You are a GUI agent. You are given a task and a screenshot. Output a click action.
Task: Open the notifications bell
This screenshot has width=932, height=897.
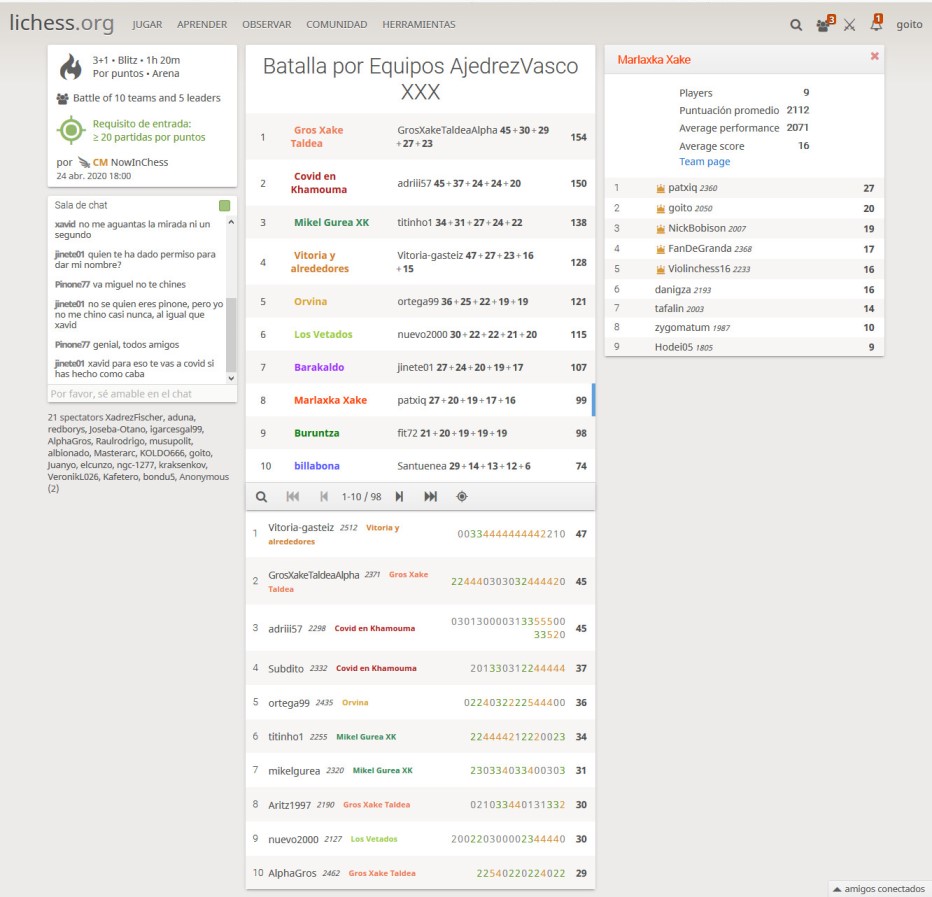click(x=876, y=24)
